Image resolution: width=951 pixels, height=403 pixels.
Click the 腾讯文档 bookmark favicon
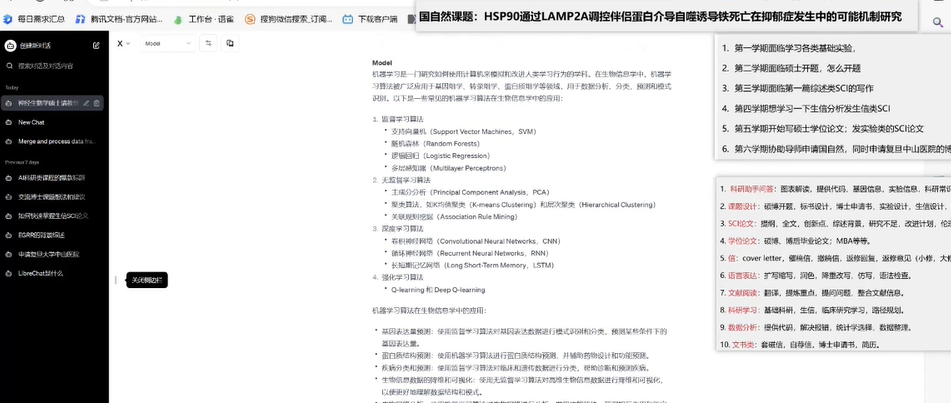[x=80, y=19]
